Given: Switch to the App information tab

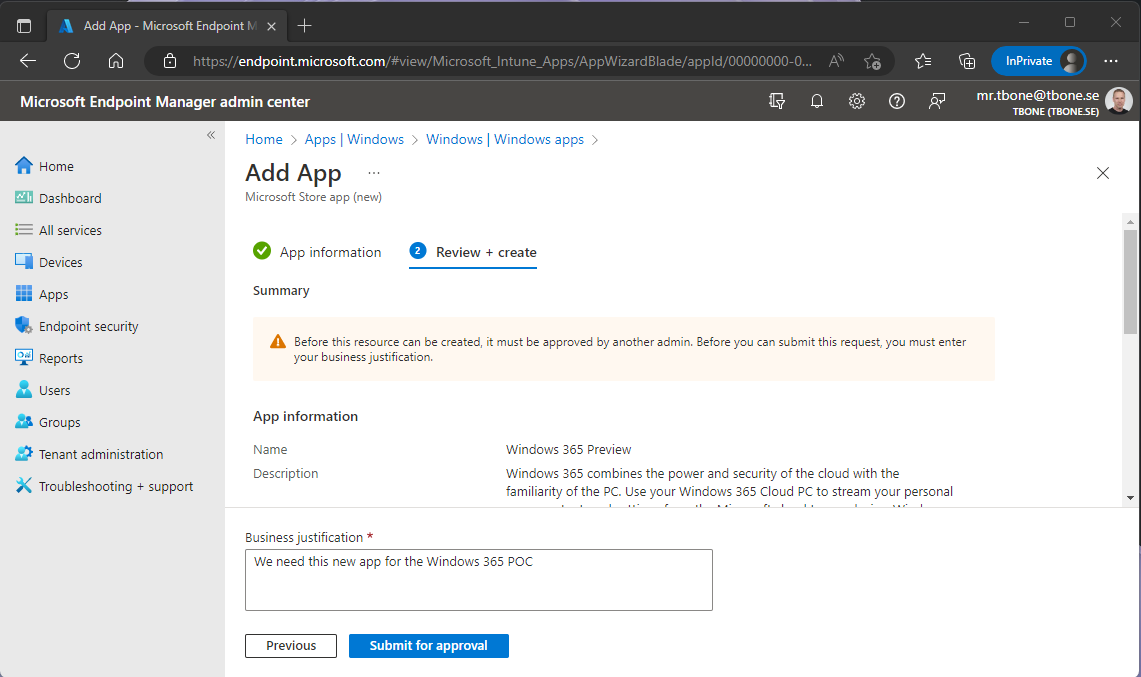Looking at the screenshot, I should click(x=330, y=252).
